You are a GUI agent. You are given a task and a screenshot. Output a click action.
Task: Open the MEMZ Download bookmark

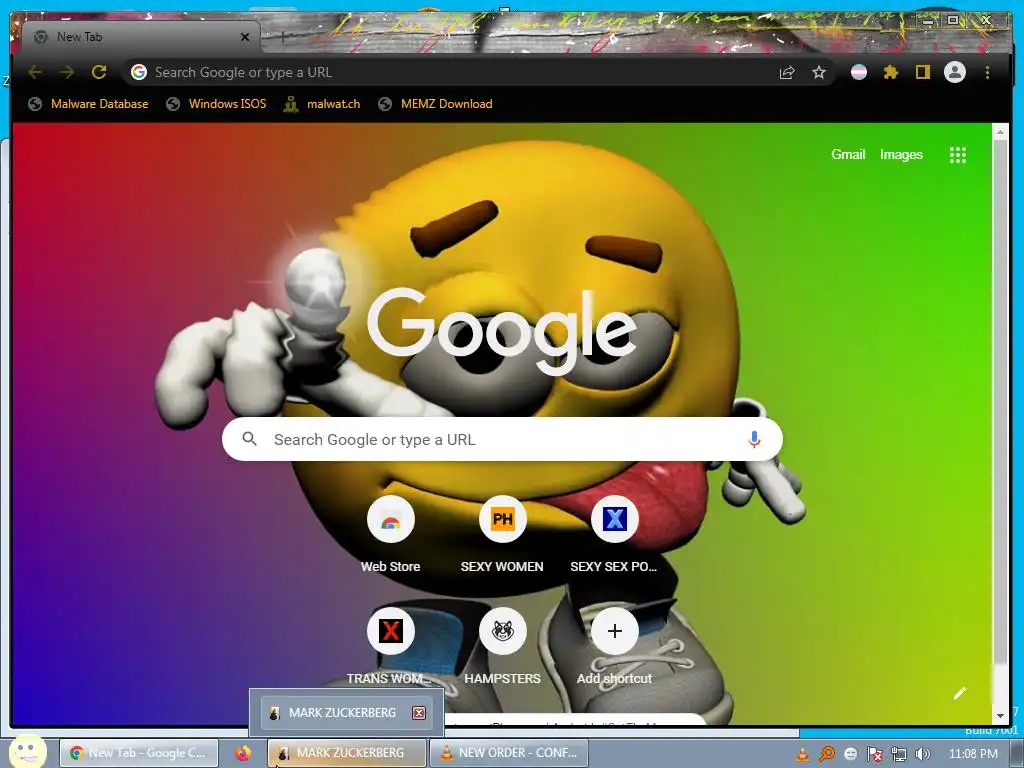point(435,104)
